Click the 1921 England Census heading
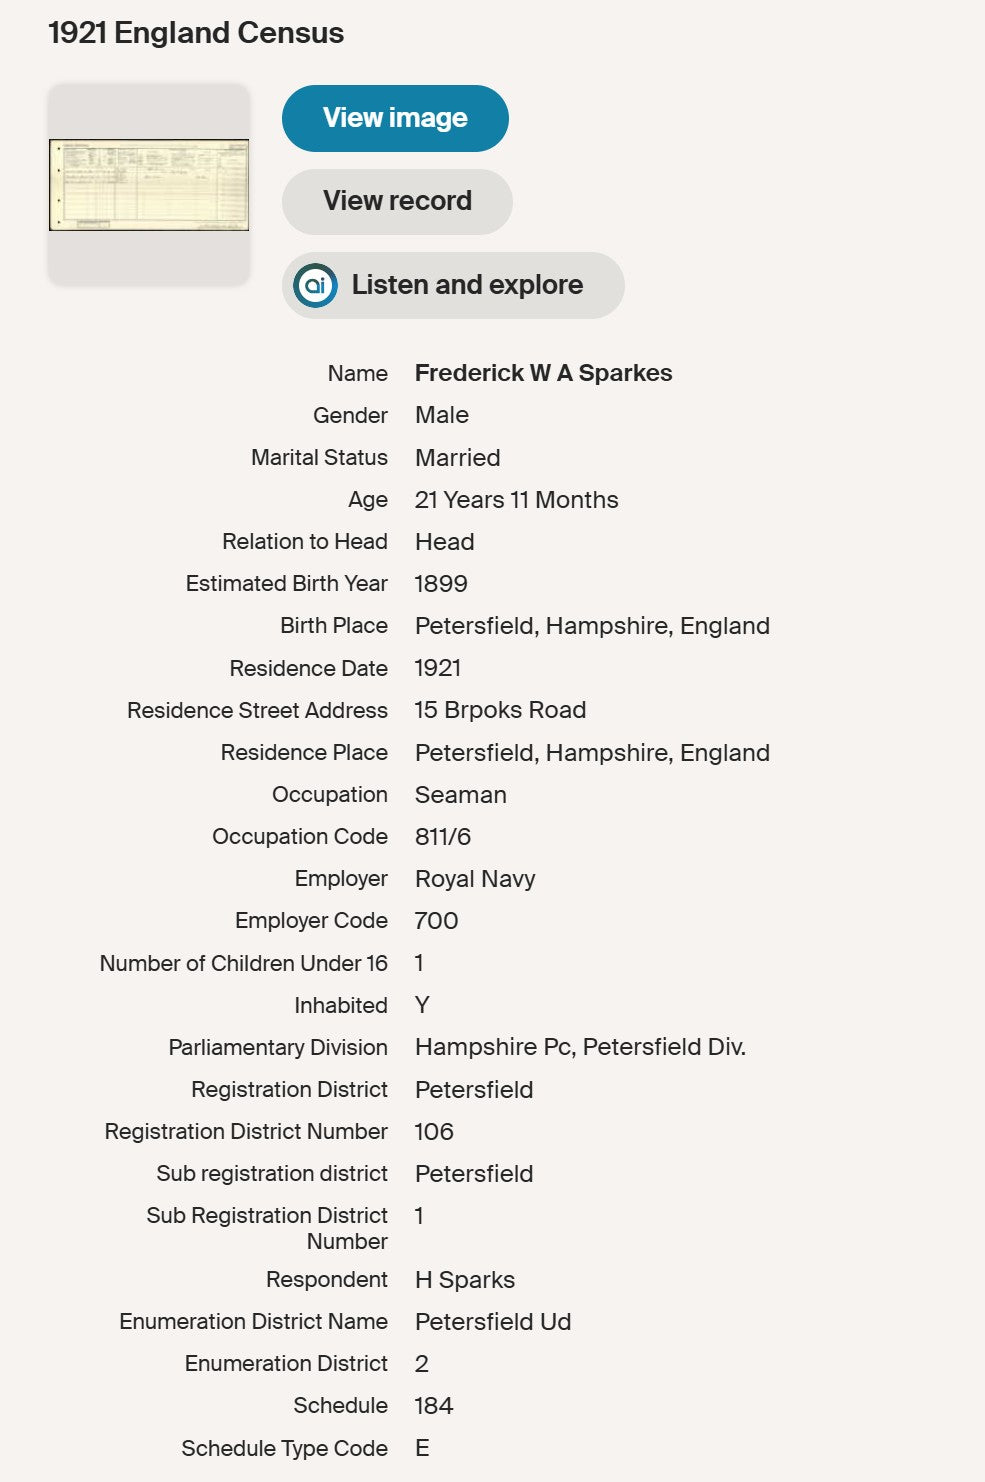Image resolution: width=985 pixels, height=1482 pixels. click(x=196, y=33)
